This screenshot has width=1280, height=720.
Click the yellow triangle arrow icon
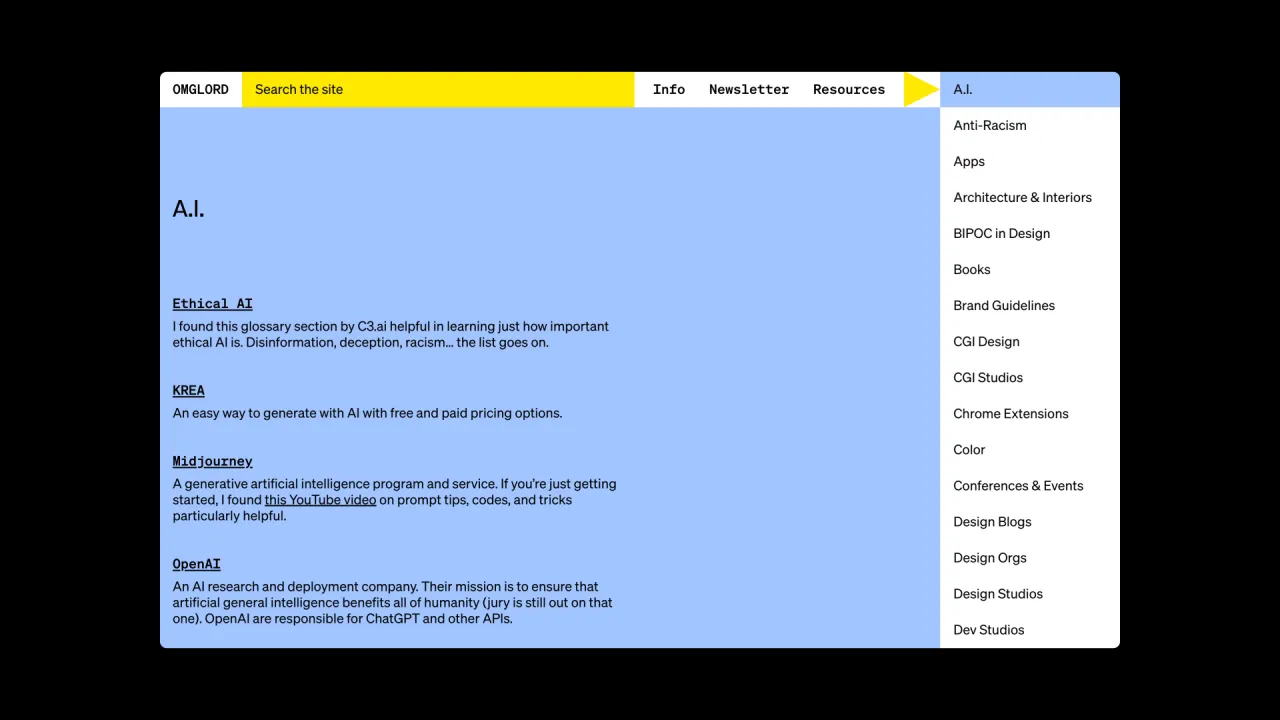pos(920,89)
